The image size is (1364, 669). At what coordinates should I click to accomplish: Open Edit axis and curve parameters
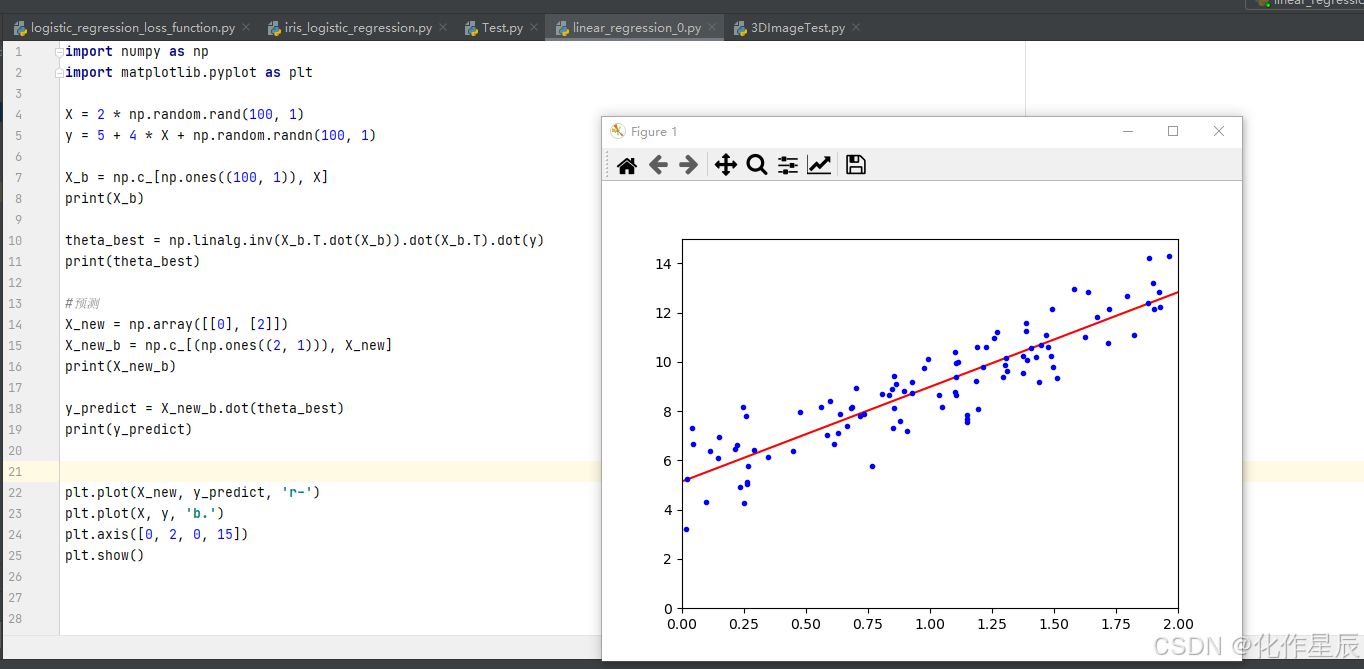pos(819,165)
